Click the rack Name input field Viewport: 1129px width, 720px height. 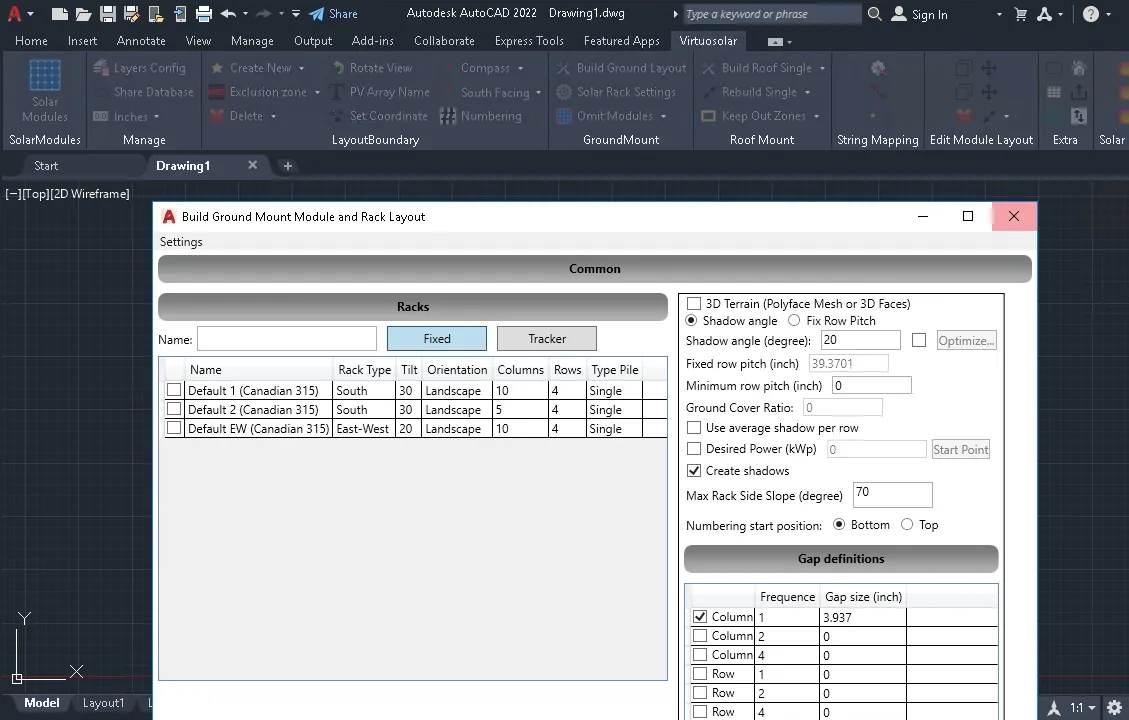coord(287,338)
